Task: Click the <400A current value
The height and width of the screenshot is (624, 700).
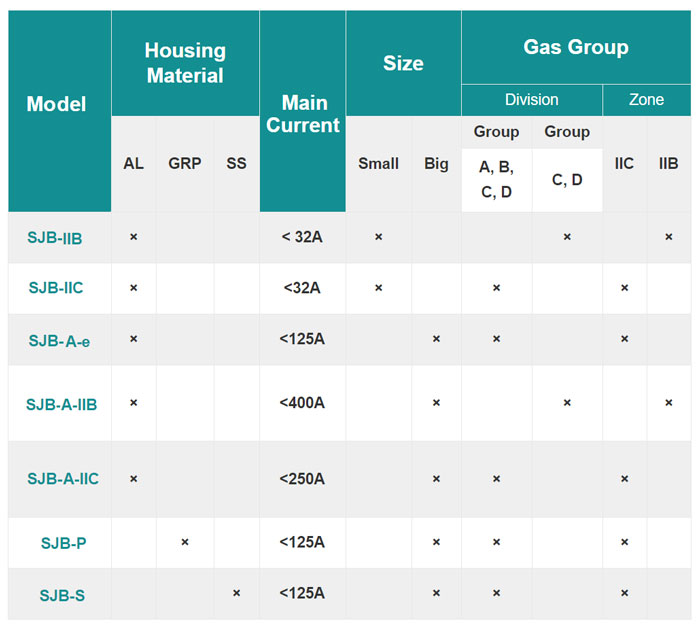Action: [302, 403]
